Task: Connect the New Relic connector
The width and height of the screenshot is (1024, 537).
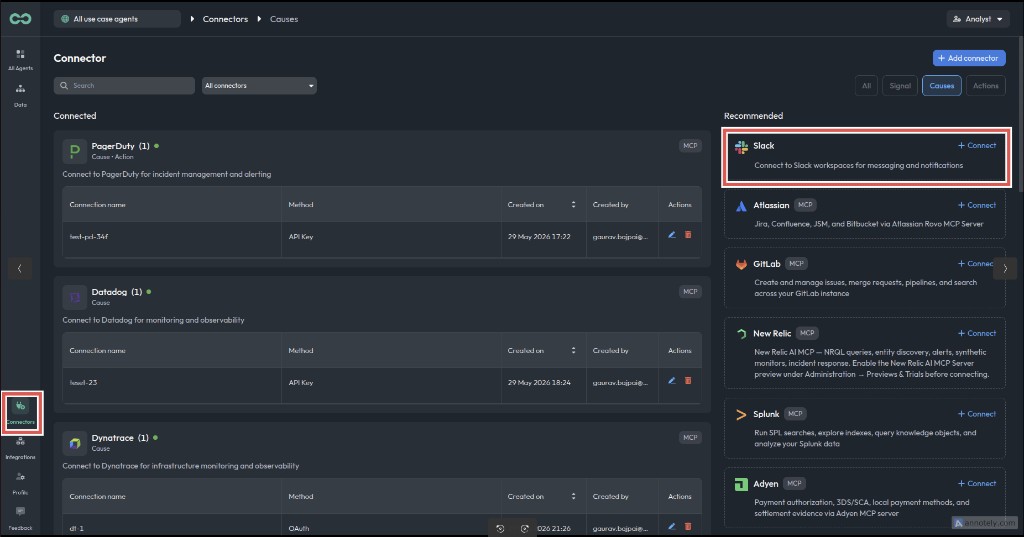Action: tap(977, 333)
